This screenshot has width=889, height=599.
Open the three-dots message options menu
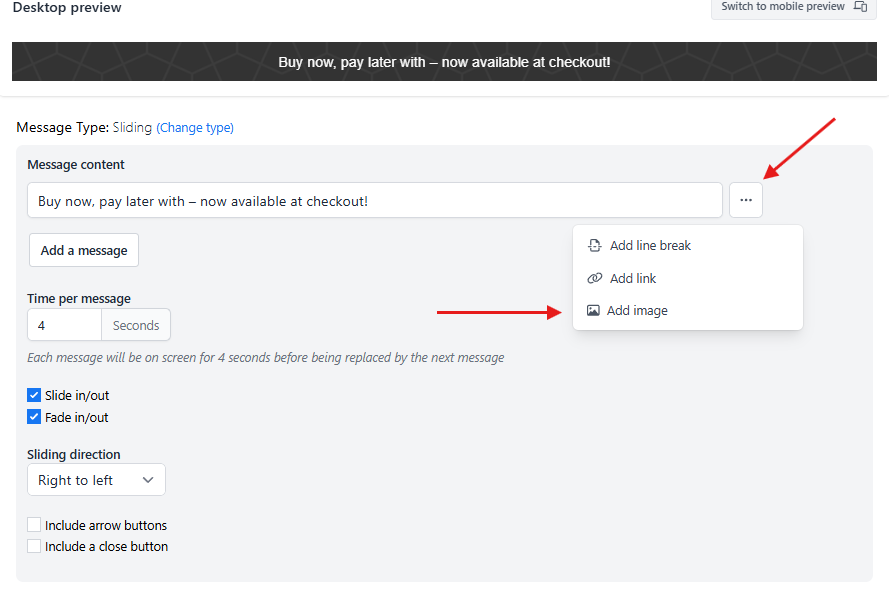[746, 200]
